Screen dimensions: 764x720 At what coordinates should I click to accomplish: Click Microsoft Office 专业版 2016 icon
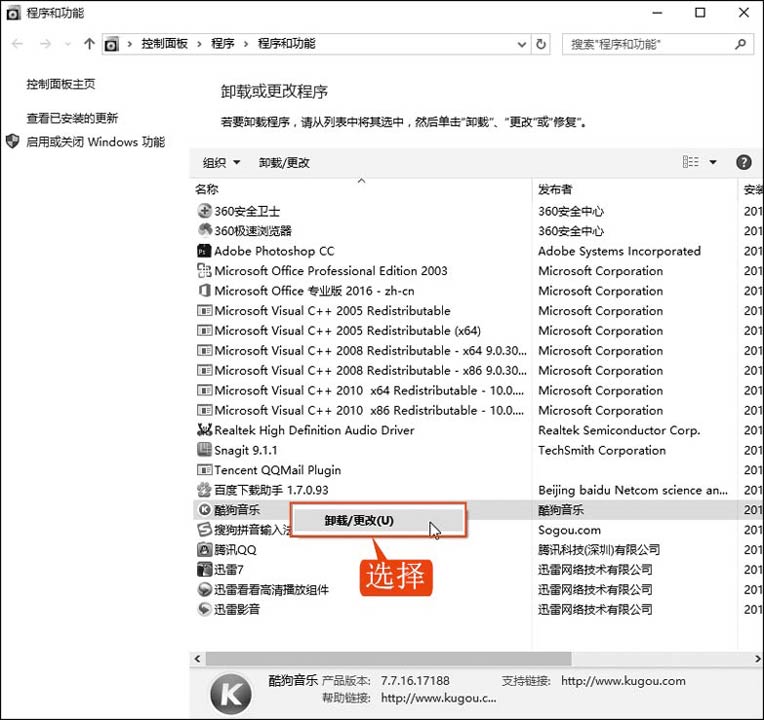204,290
